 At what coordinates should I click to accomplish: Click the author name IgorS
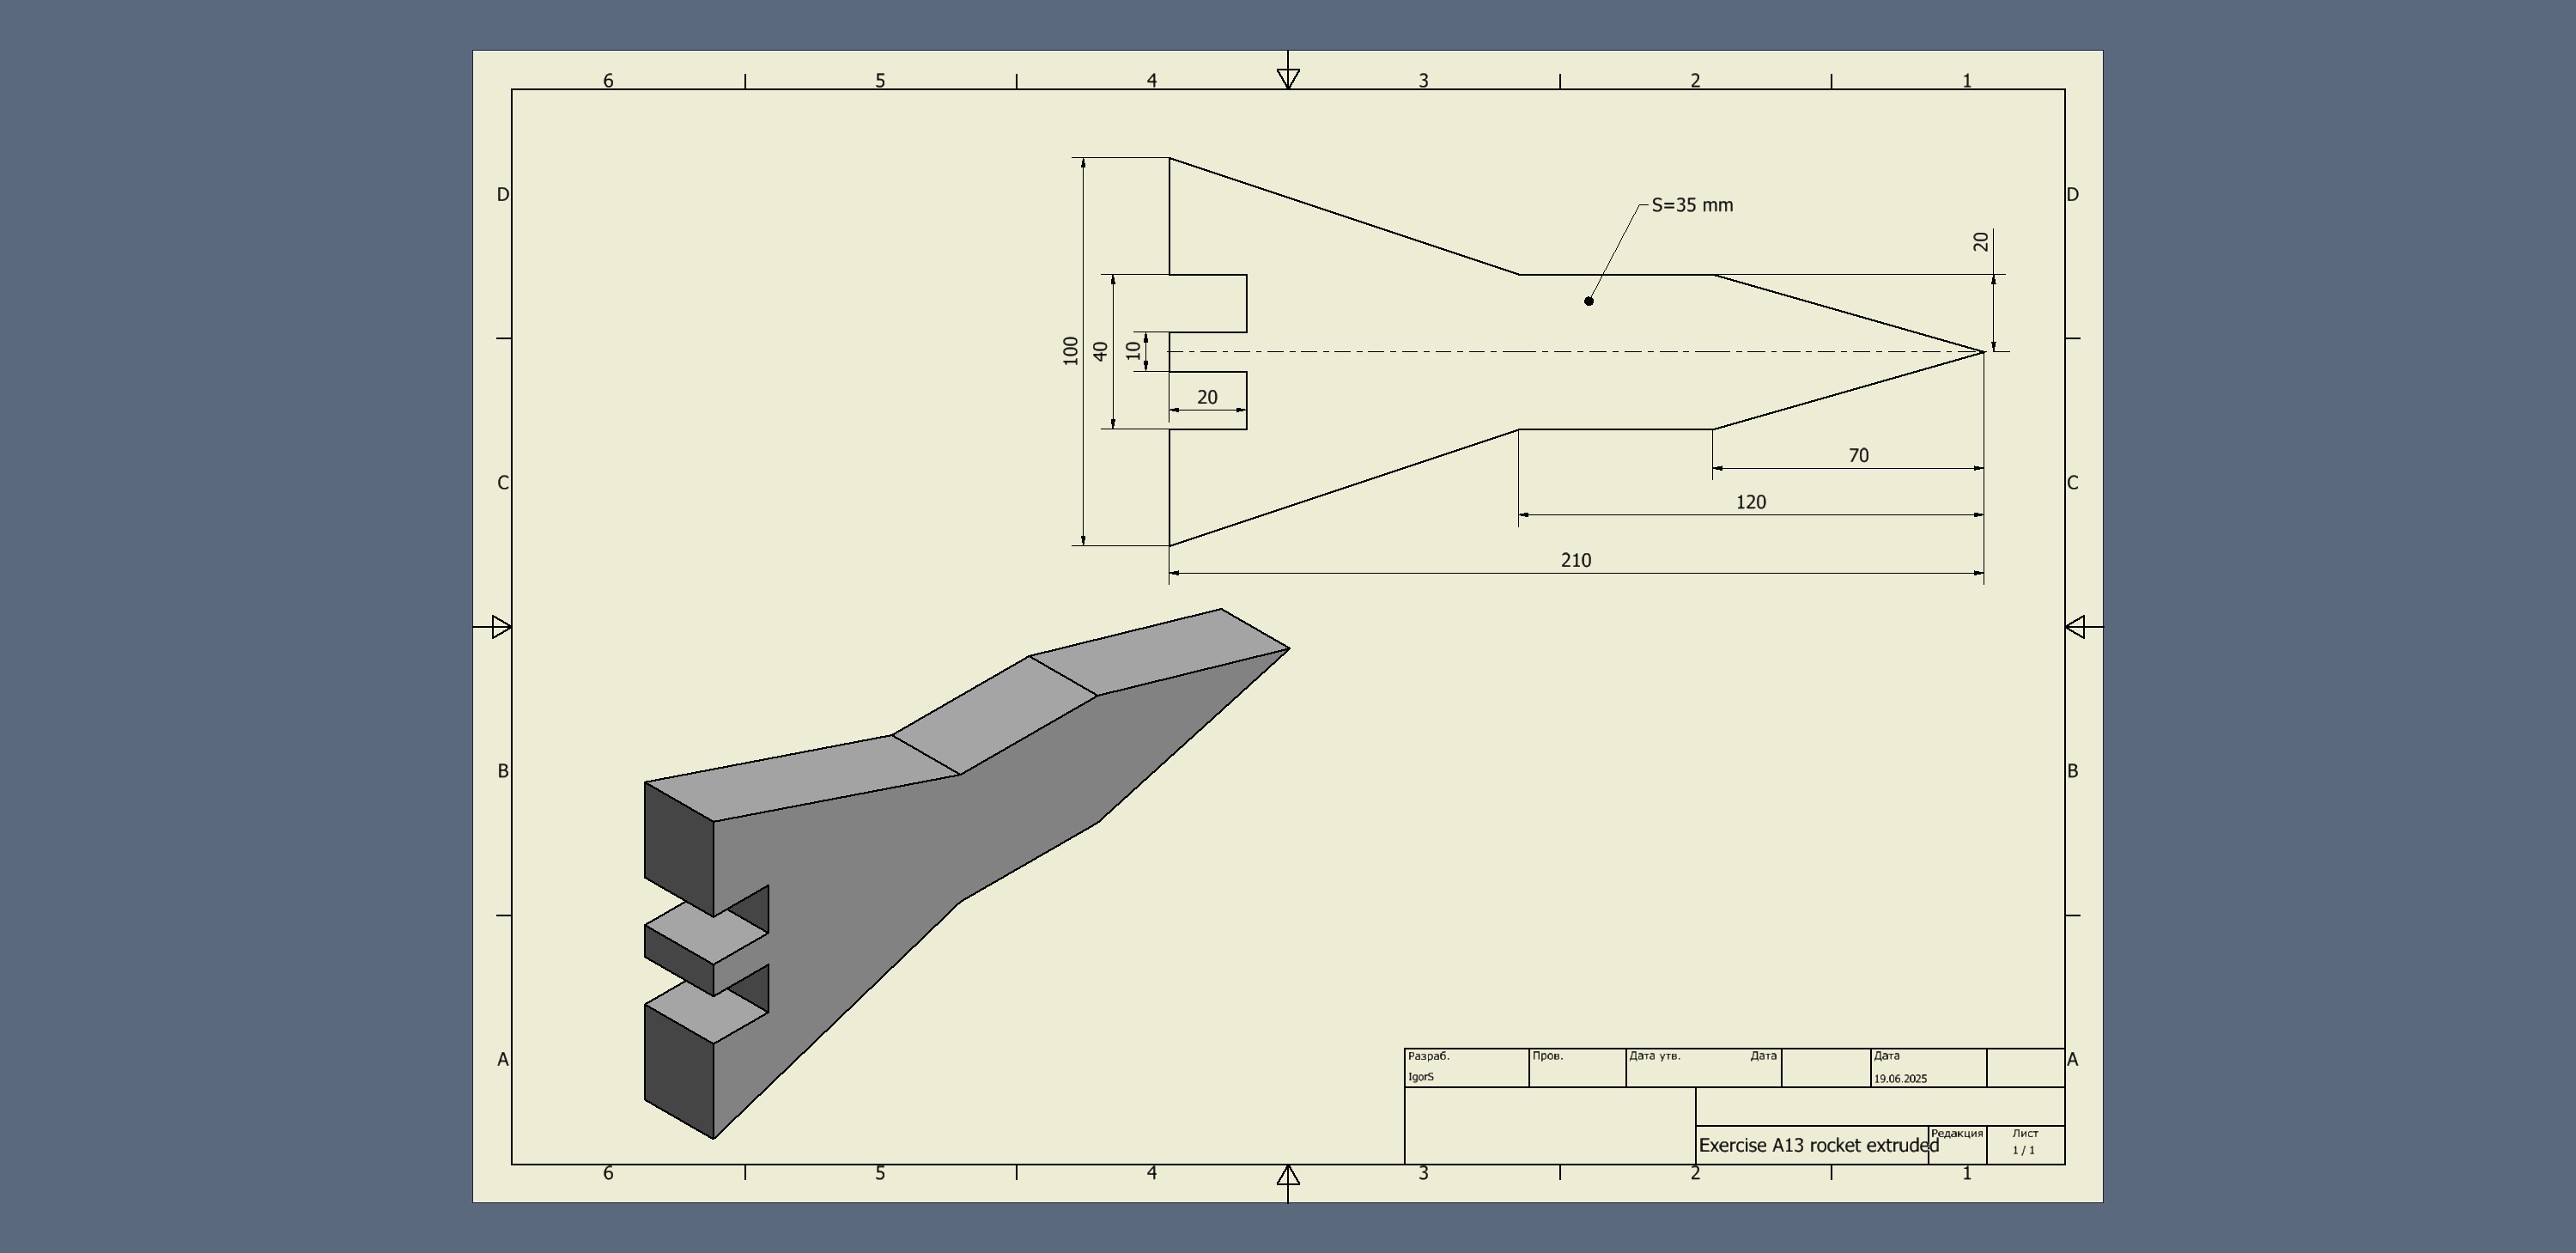coord(1421,1077)
